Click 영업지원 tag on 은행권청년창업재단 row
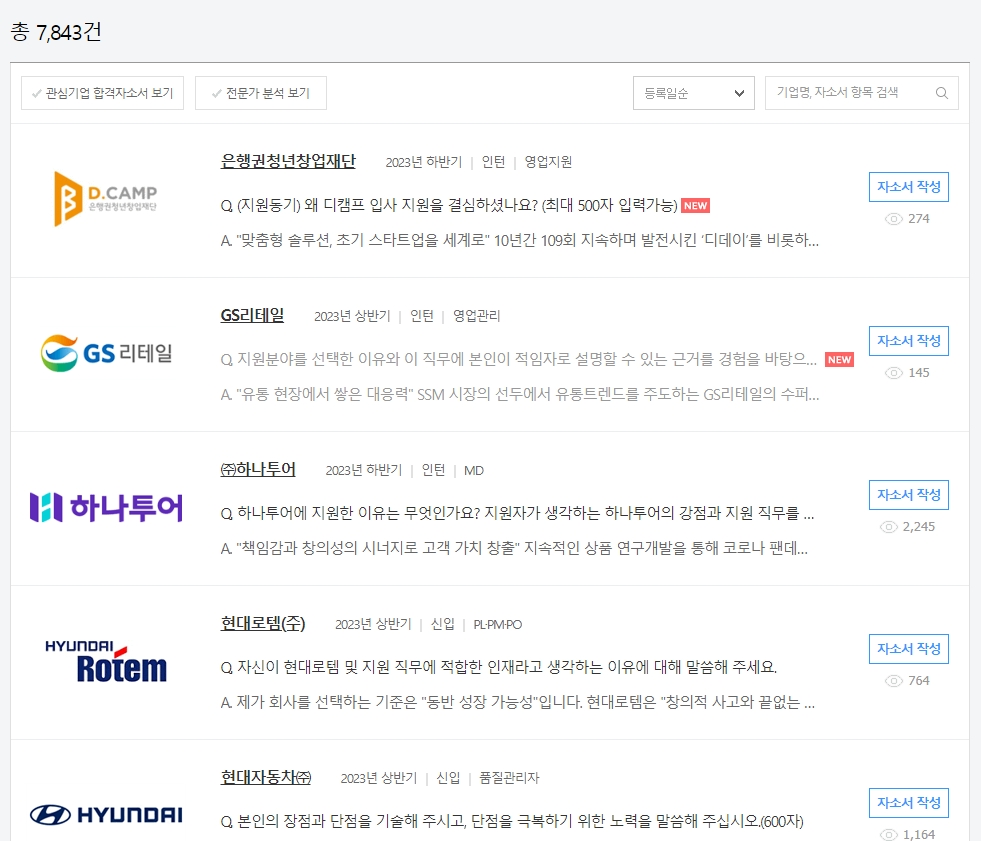981x841 pixels. 548,162
